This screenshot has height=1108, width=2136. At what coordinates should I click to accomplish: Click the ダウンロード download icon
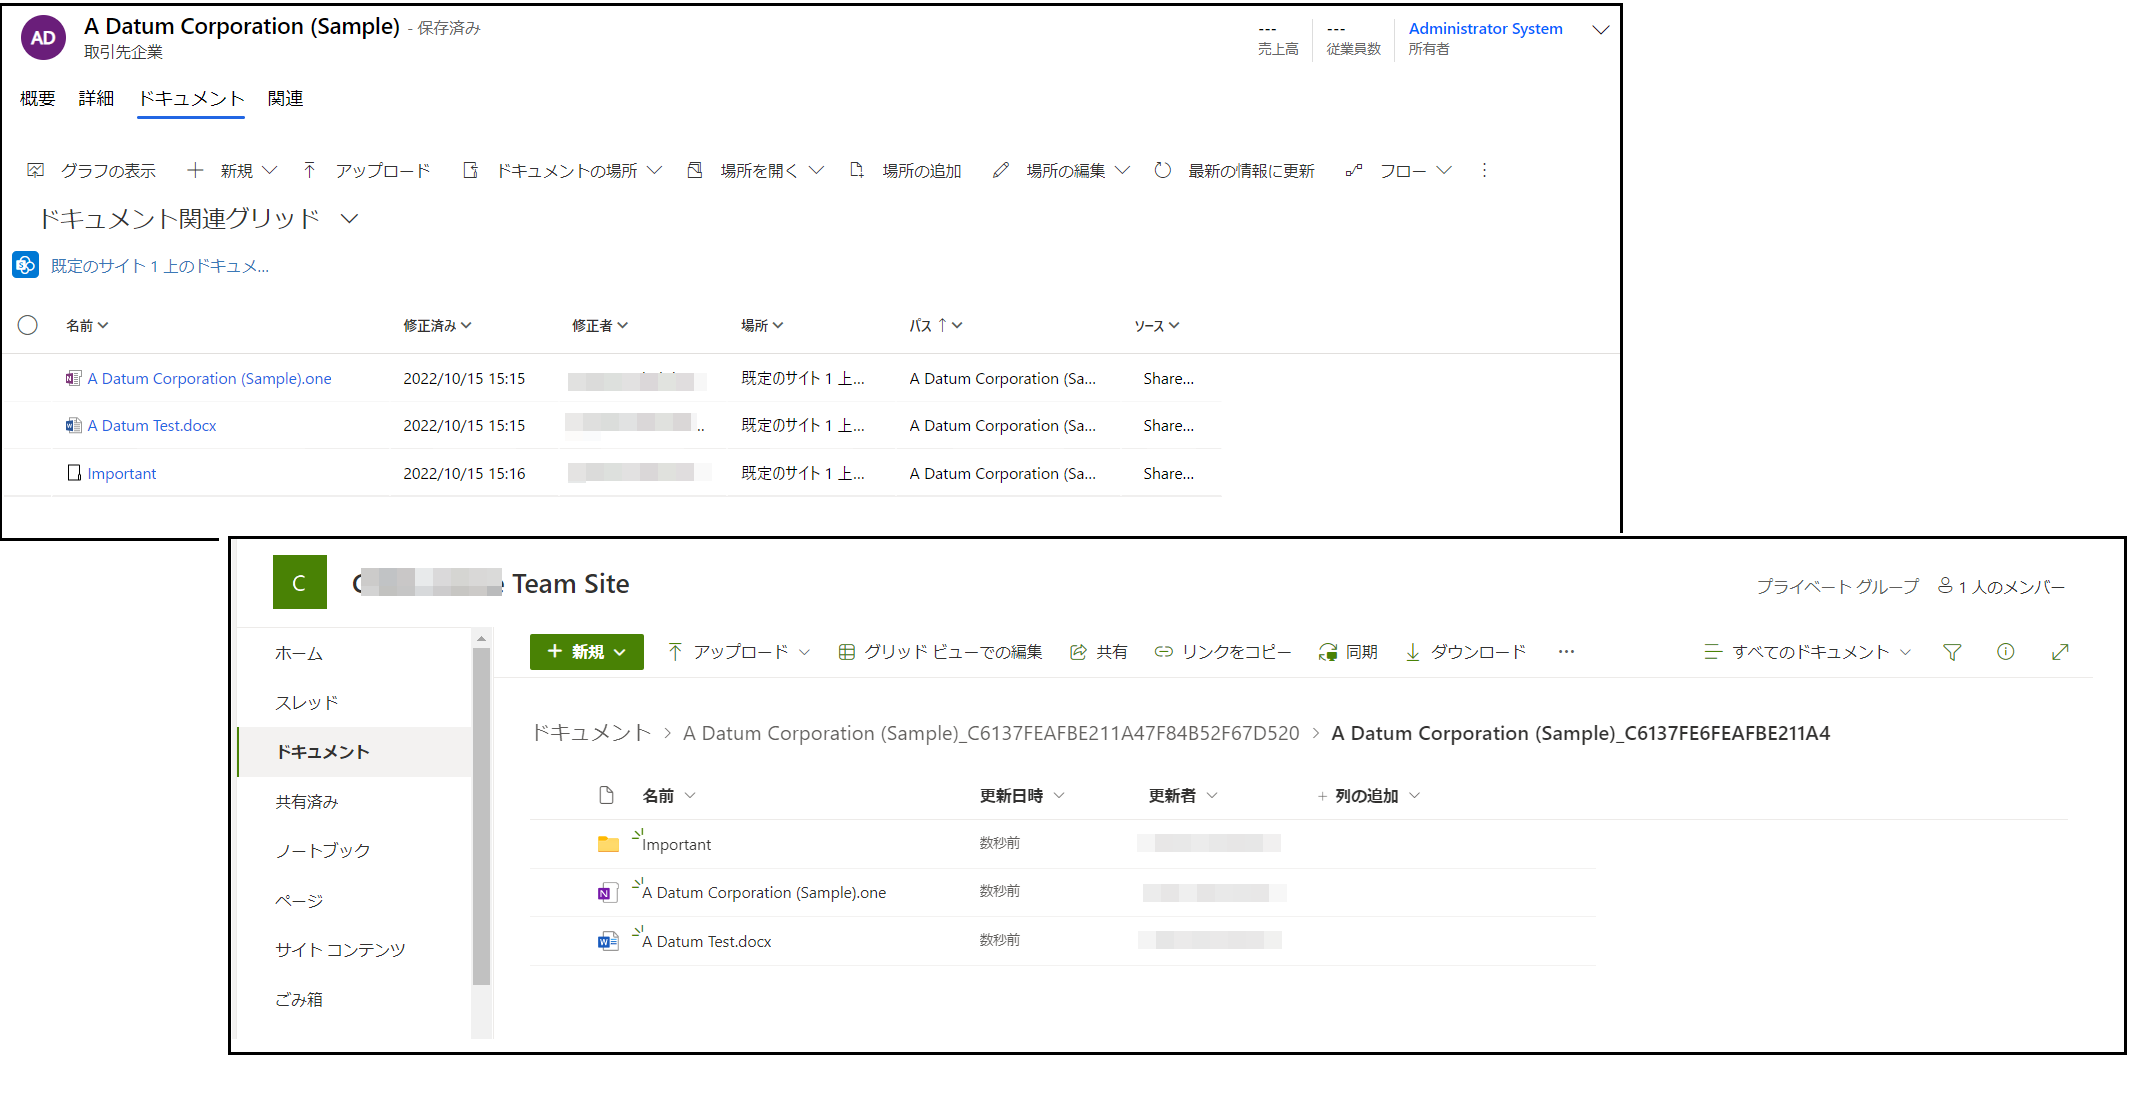point(1413,652)
